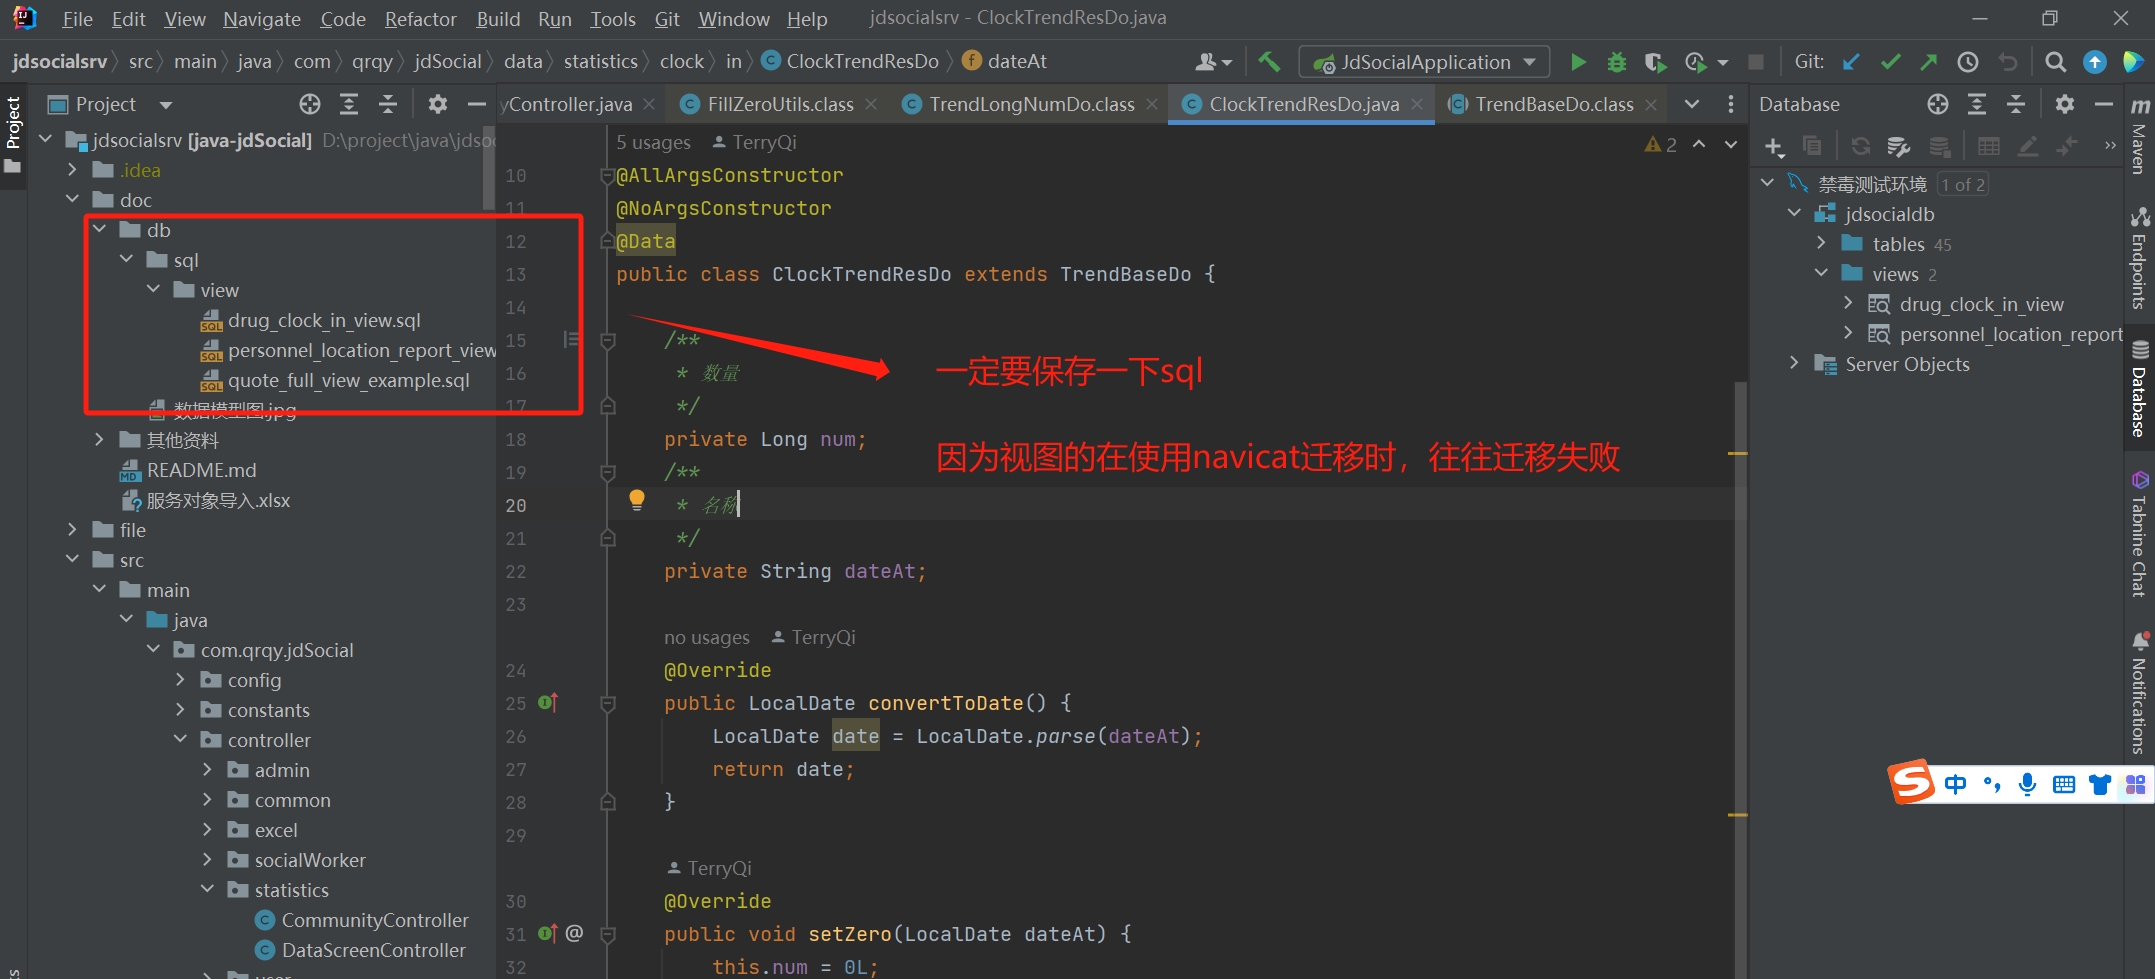Toggle the Database tool window stripe
Image resolution: width=2155 pixels, height=979 pixels.
pos(2140,390)
